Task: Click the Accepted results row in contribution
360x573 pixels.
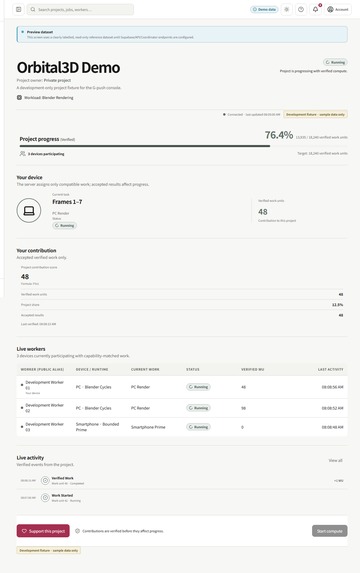Action: click(x=182, y=315)
